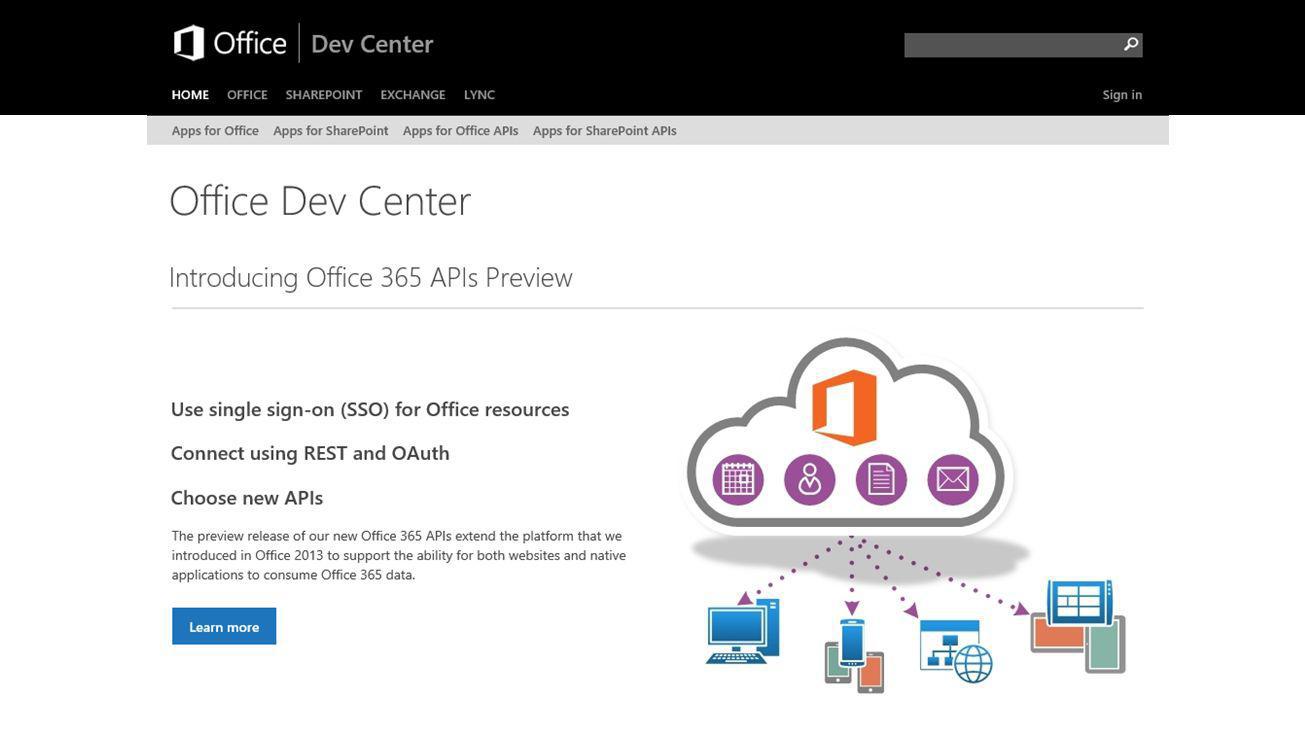Click the tablet devices illustration icon
The image size is (1305, 734).
(1079, 626)
